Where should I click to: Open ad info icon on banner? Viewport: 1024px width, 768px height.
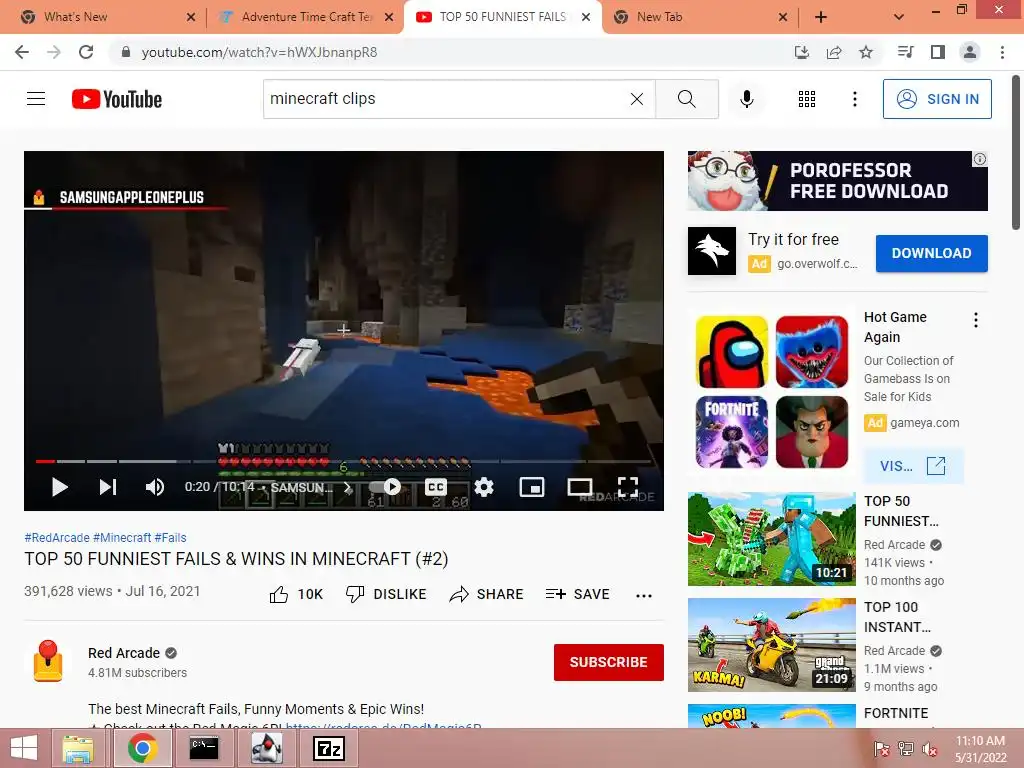[x=980, y=159]
